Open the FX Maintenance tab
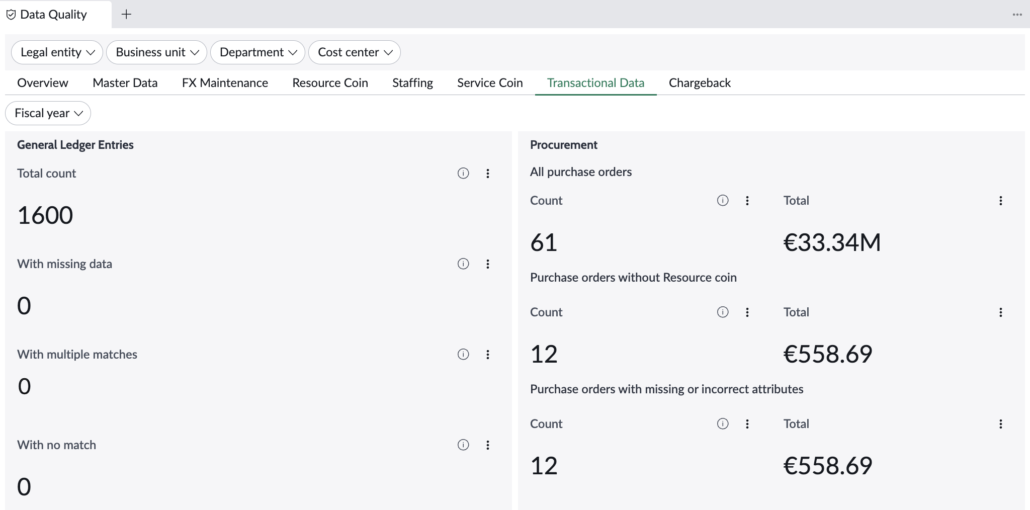Viewport: 1030px width, 510px height. pos(225,83)
